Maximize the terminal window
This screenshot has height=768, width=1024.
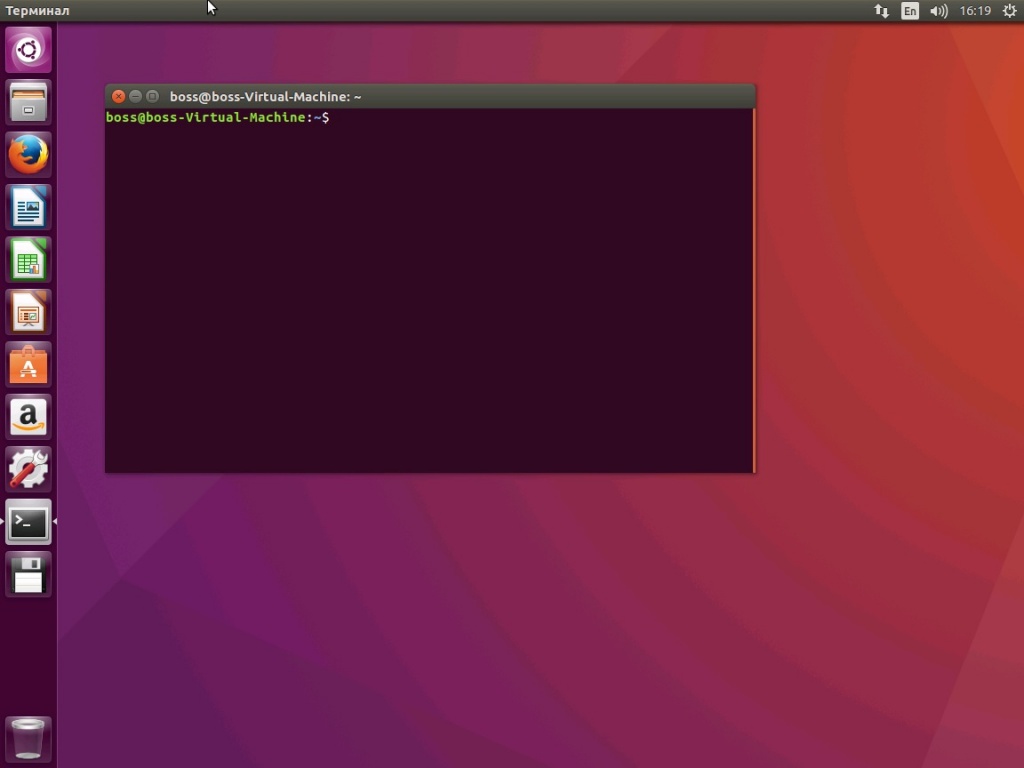[152, 97]
